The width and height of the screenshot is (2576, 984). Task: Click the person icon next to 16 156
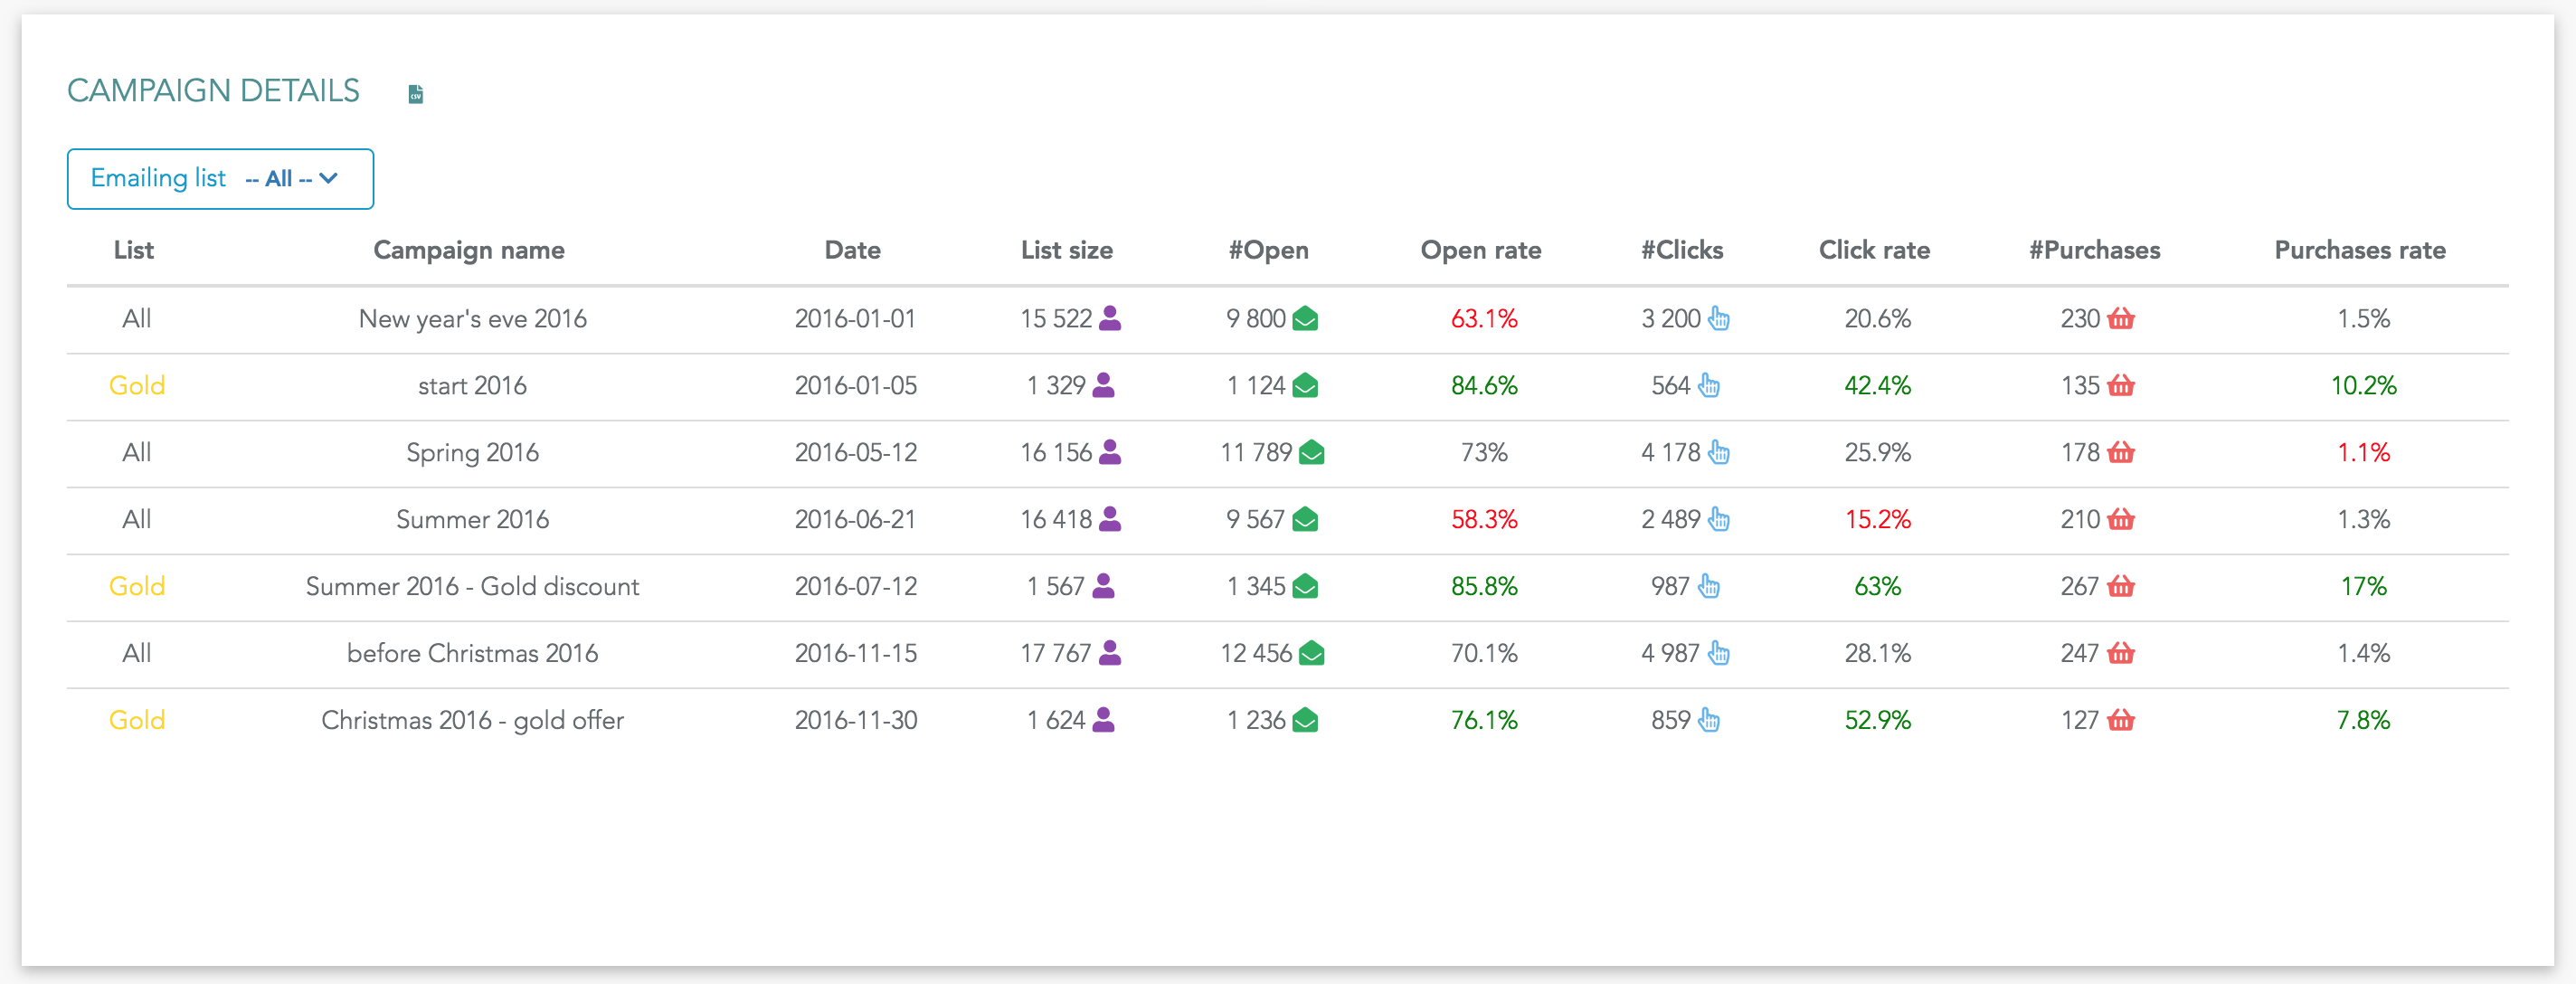(x=1110, y=452)
